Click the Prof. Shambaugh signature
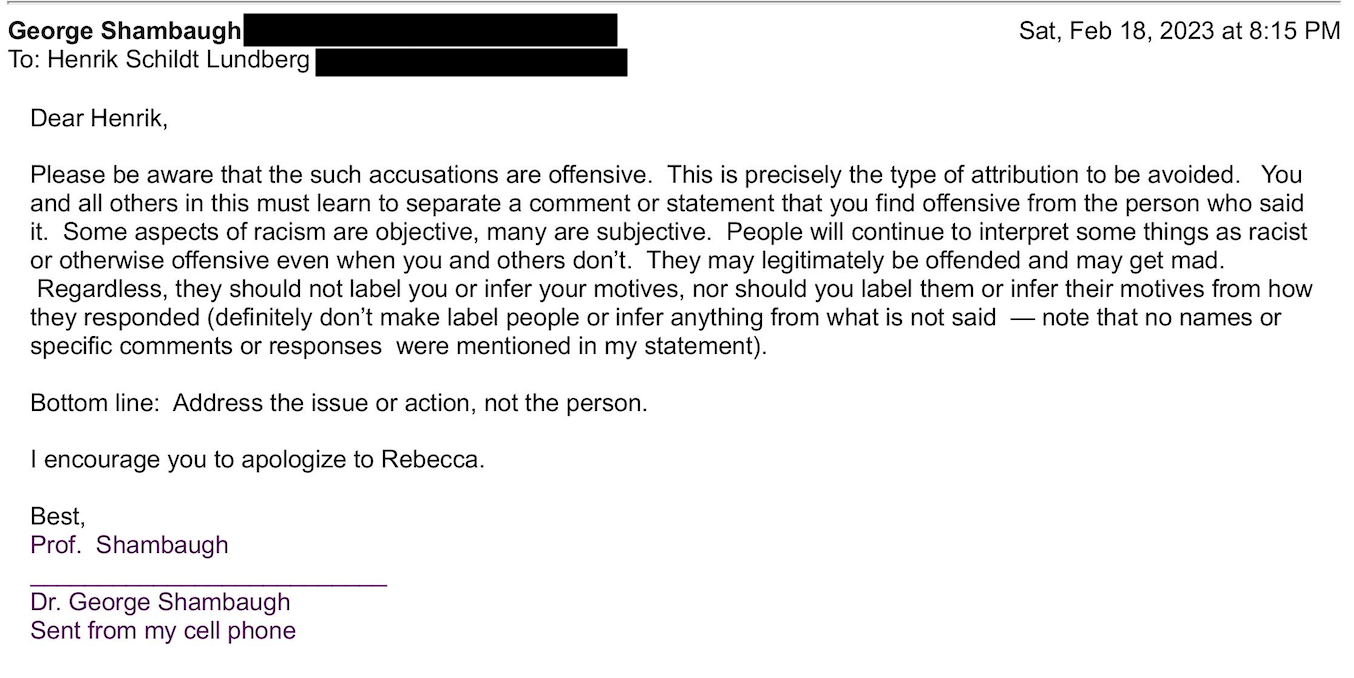This screenshot has height=678, width=1354. pos(129,545)
